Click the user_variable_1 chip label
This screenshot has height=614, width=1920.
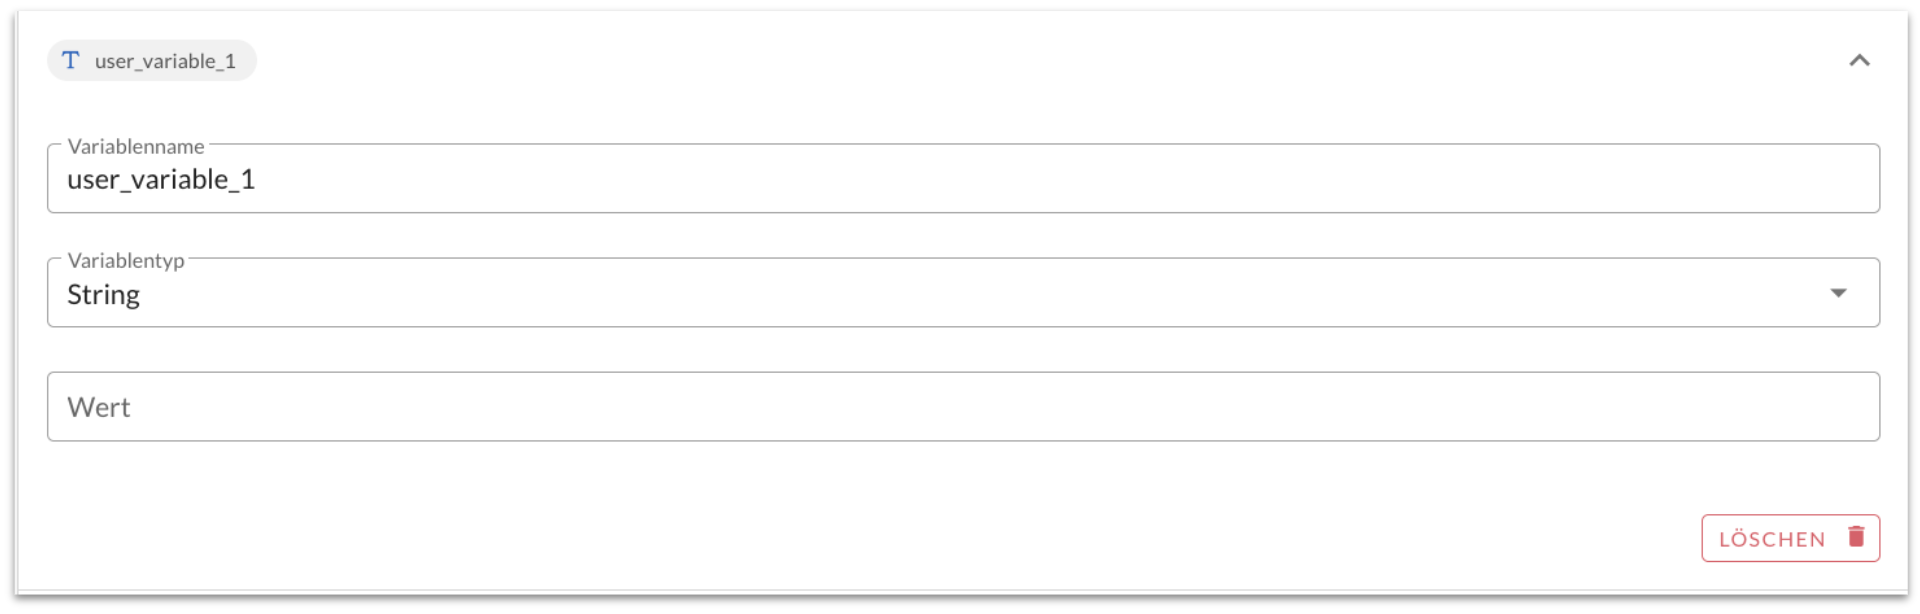[x=165, y=61]
